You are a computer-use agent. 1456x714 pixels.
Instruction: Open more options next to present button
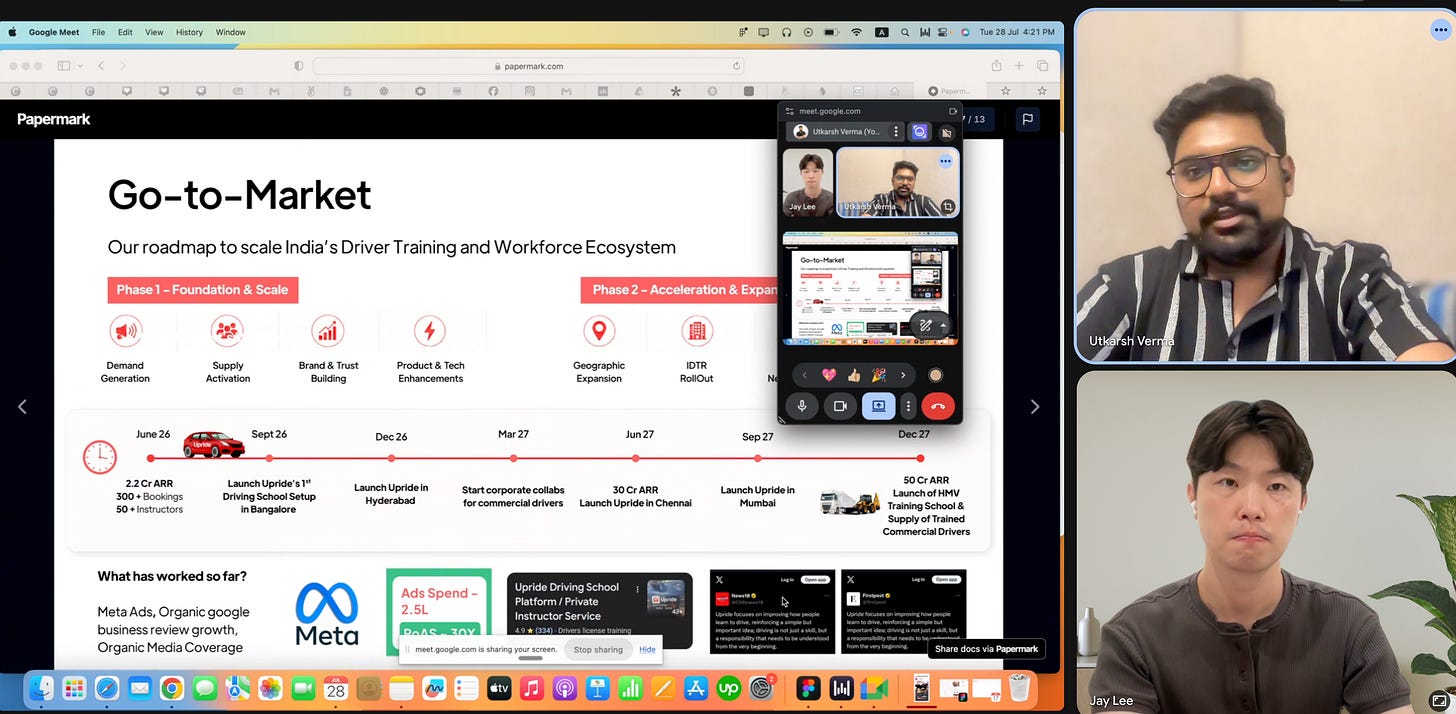point(908,406)
